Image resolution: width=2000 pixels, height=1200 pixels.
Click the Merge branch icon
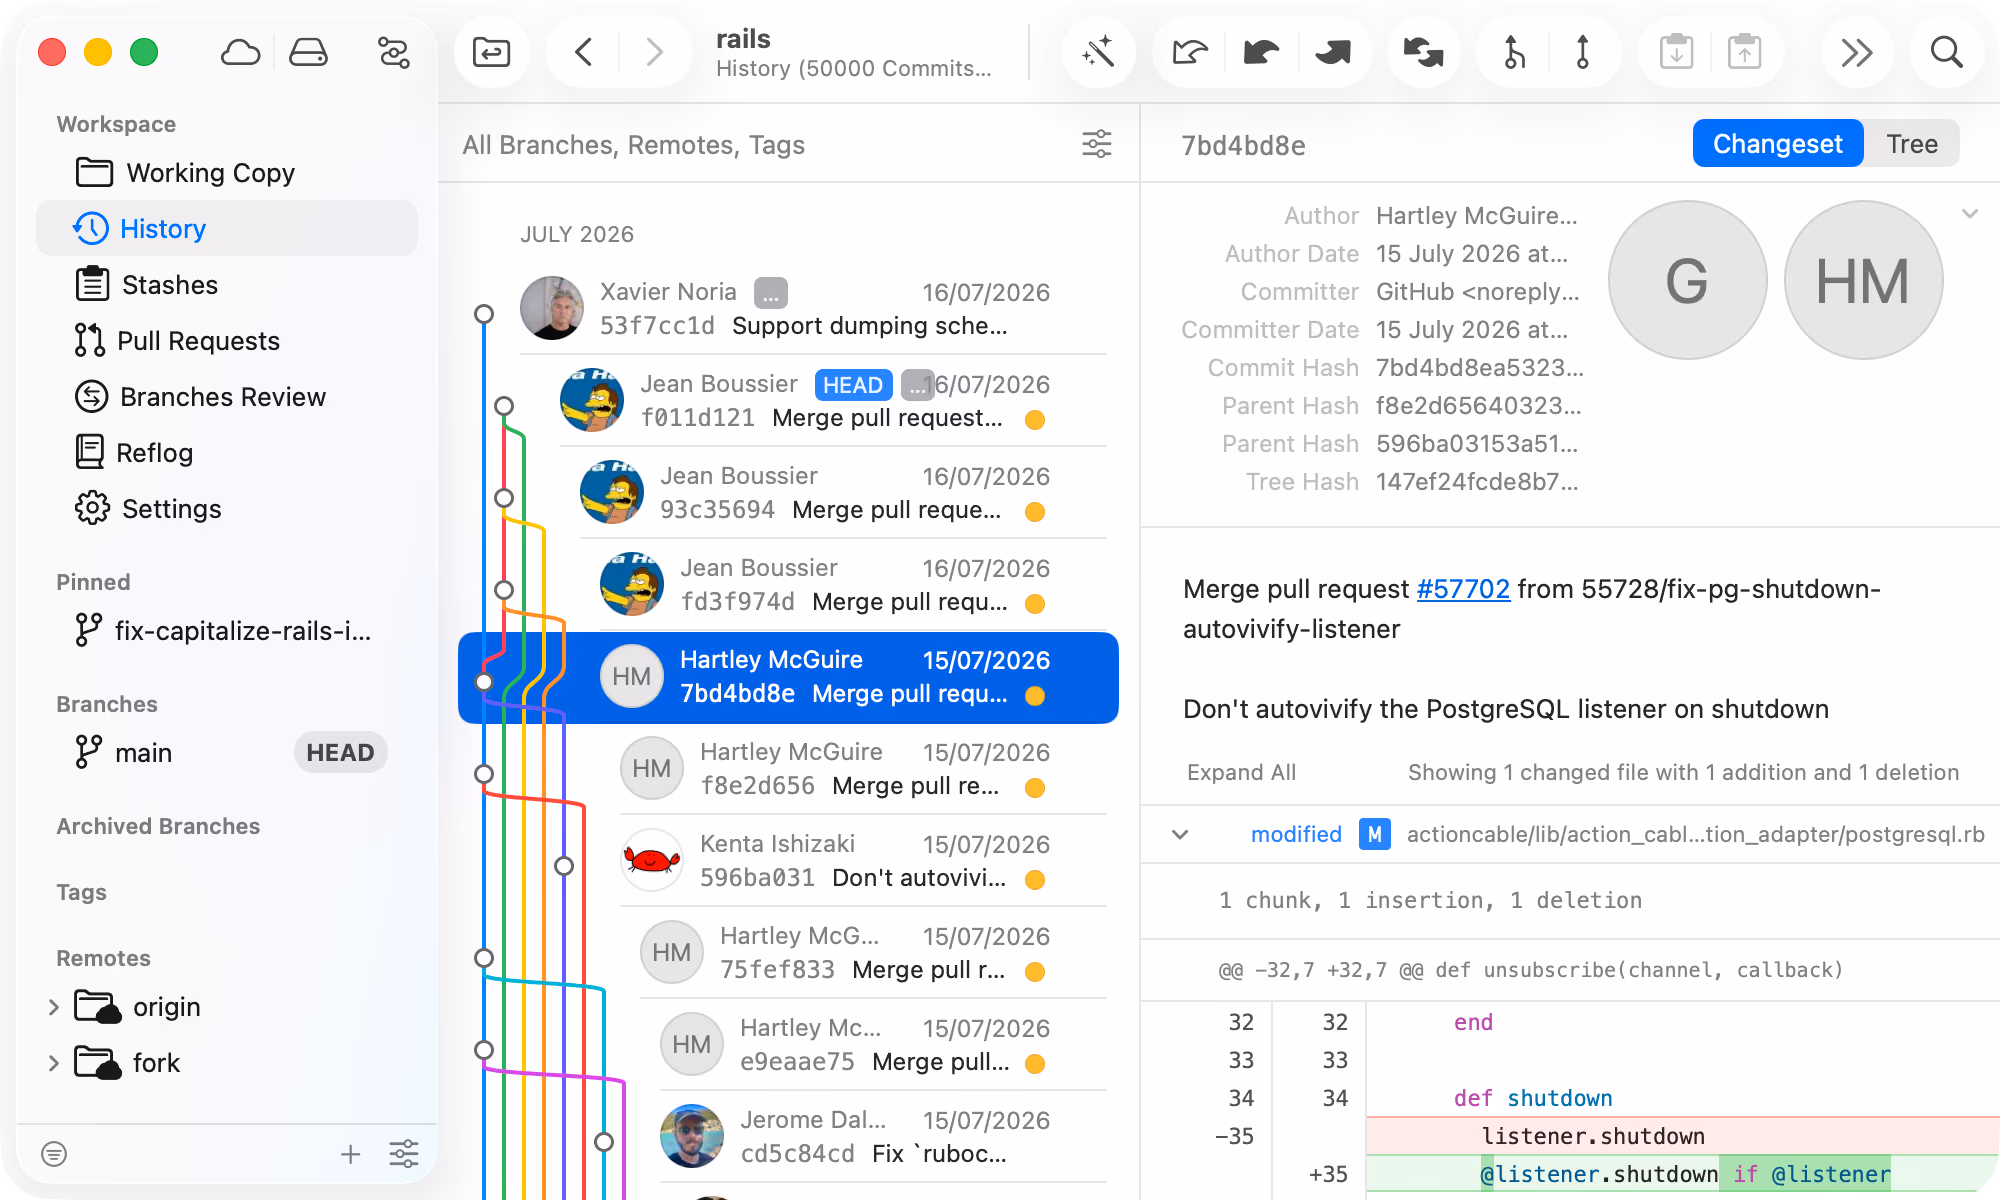[1514, 52]
